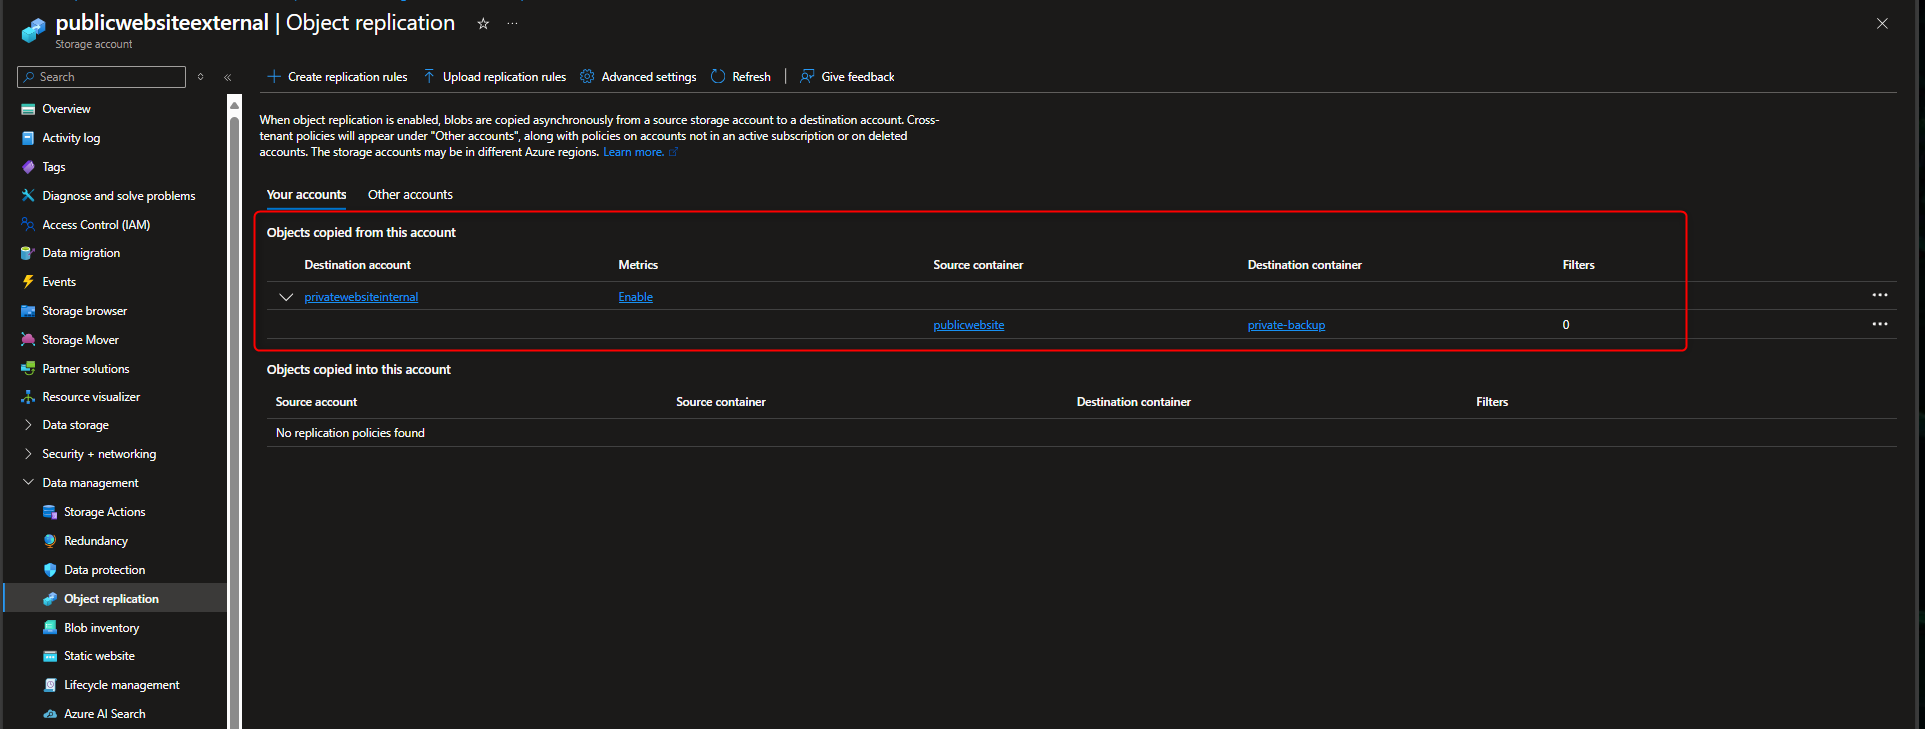Click Upload replication rules
Image resolution: width=1925 pixels, height=729 pixels.
click(494, 77)
